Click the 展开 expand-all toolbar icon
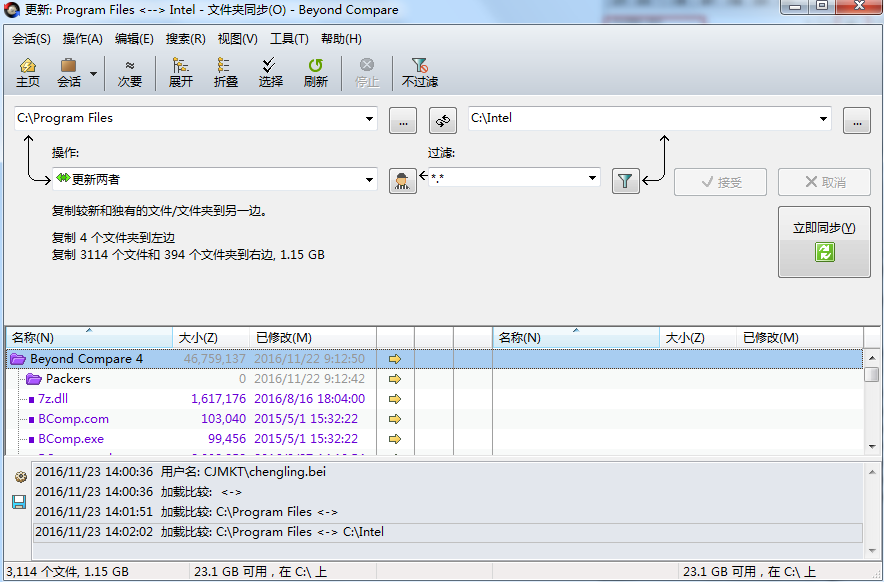The image size is (884, 582). (180, 70)
